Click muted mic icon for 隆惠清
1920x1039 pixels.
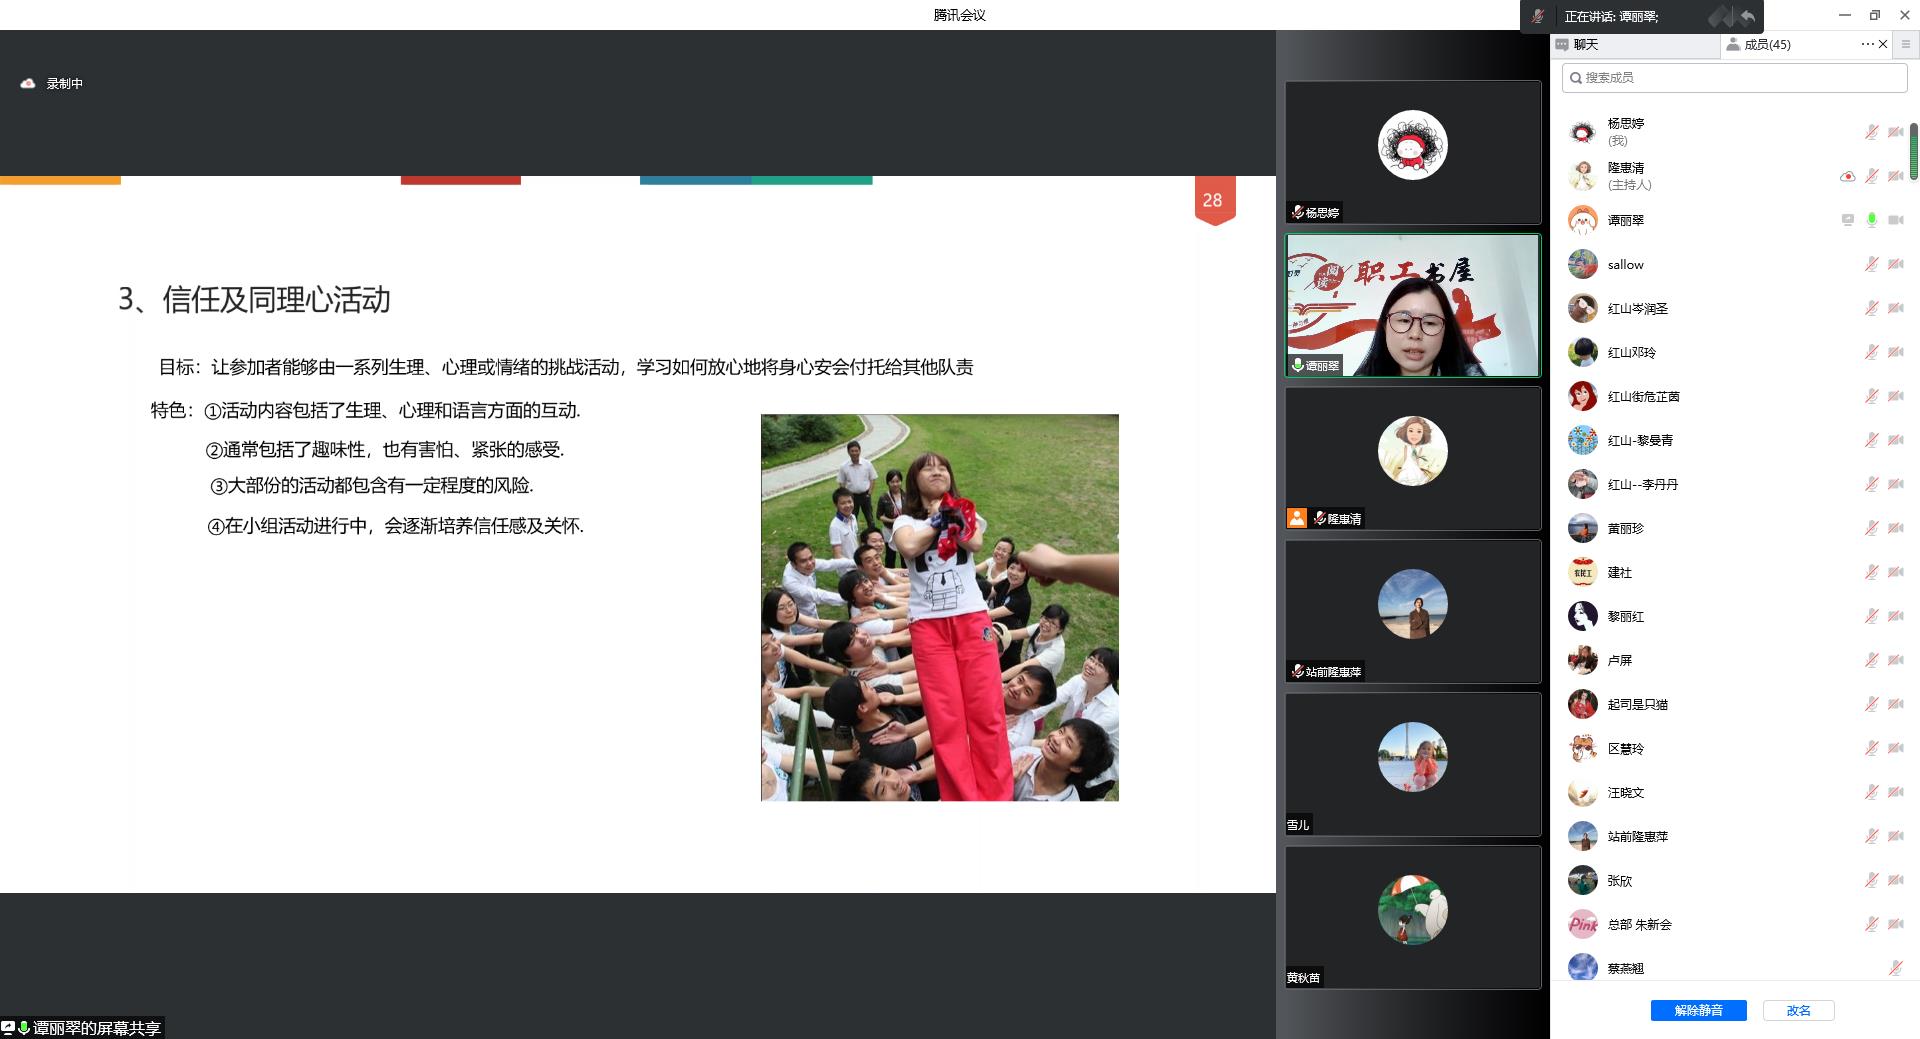[1871, 176]
